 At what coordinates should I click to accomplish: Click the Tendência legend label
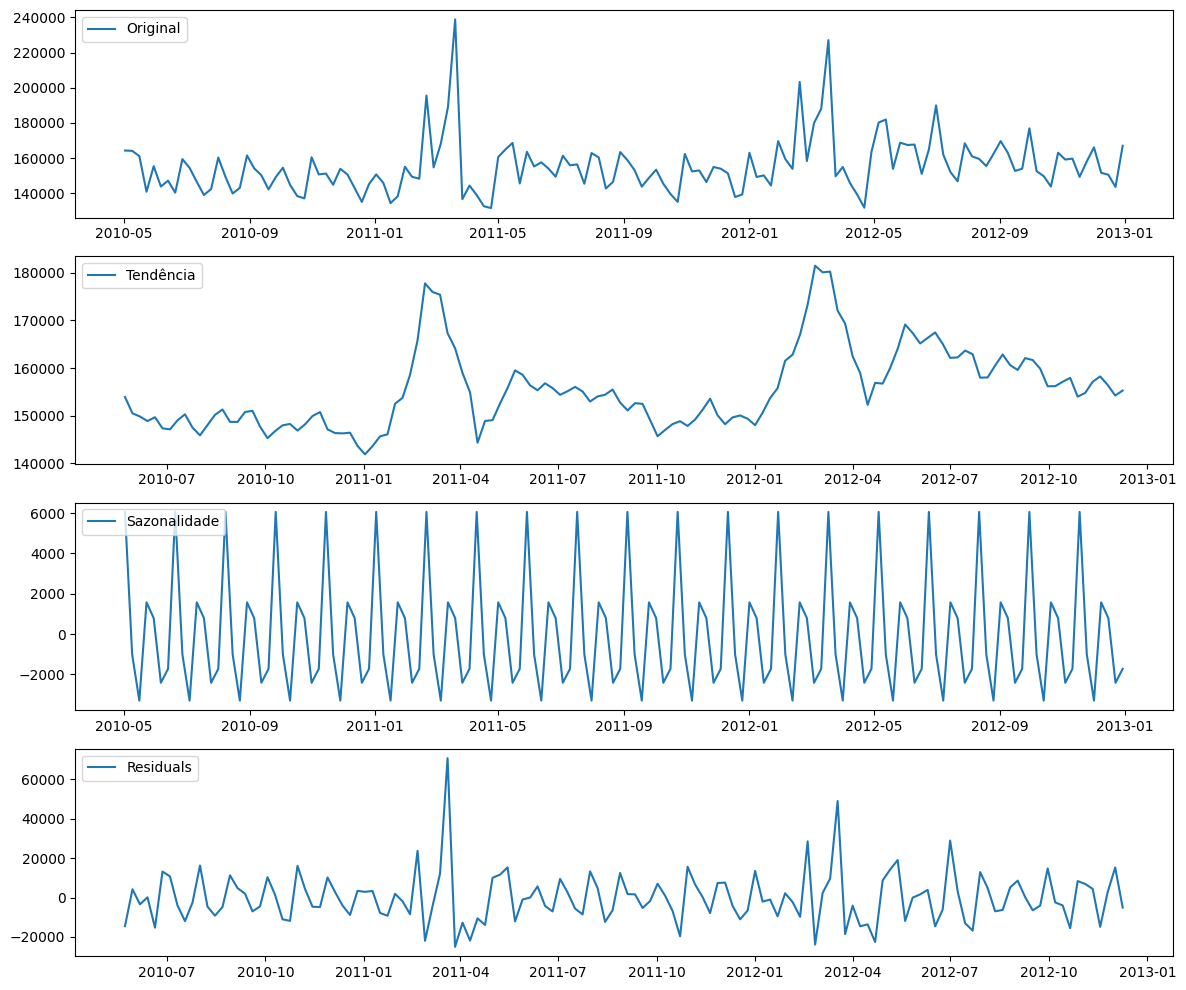click(160, 275)
